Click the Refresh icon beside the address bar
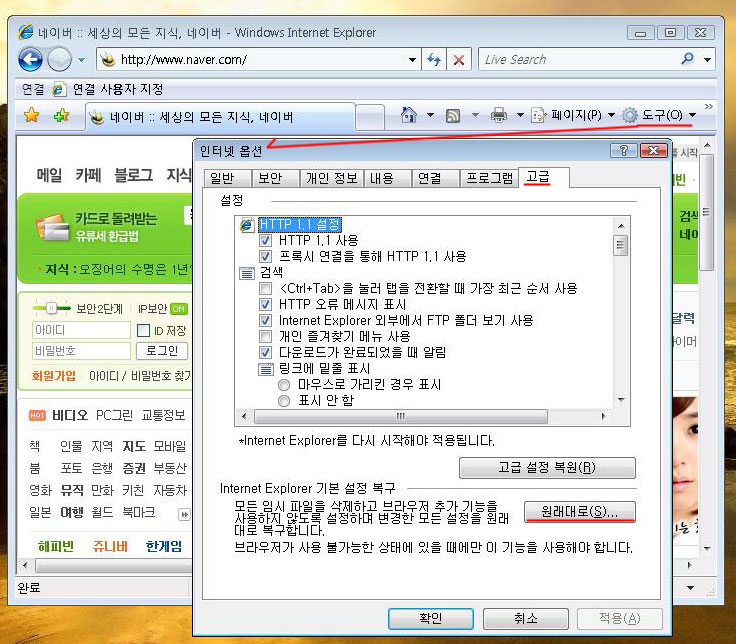The height and width of the screenshot is (644, 736). pyautogui.click(x=434, y=60)
